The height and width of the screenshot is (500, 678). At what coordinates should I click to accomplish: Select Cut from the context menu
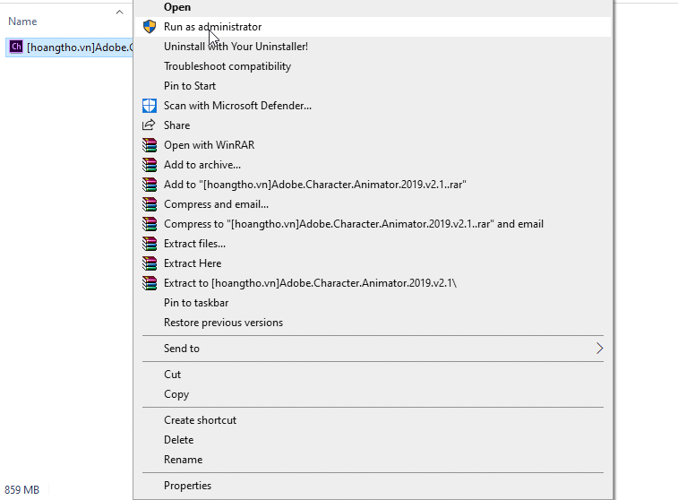pyautogui.click(x=373, y=374)
